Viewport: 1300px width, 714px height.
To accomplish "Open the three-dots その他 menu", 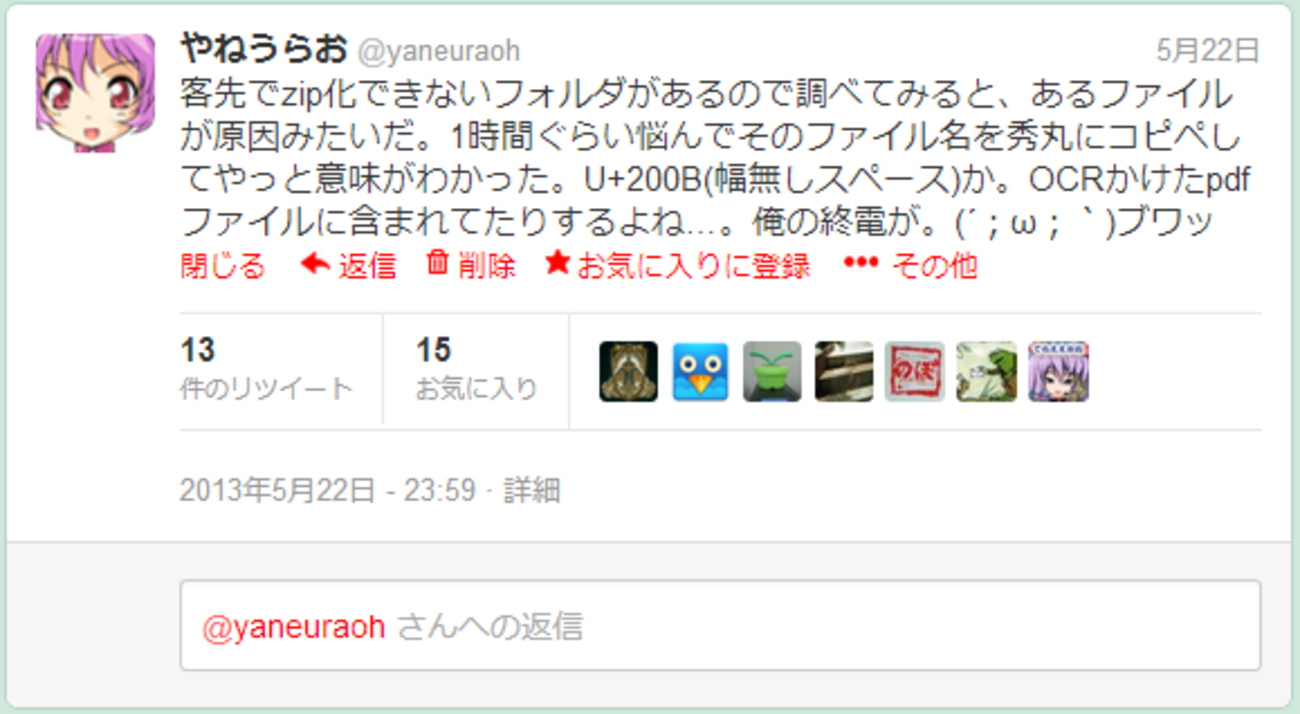I will [861, 264].
